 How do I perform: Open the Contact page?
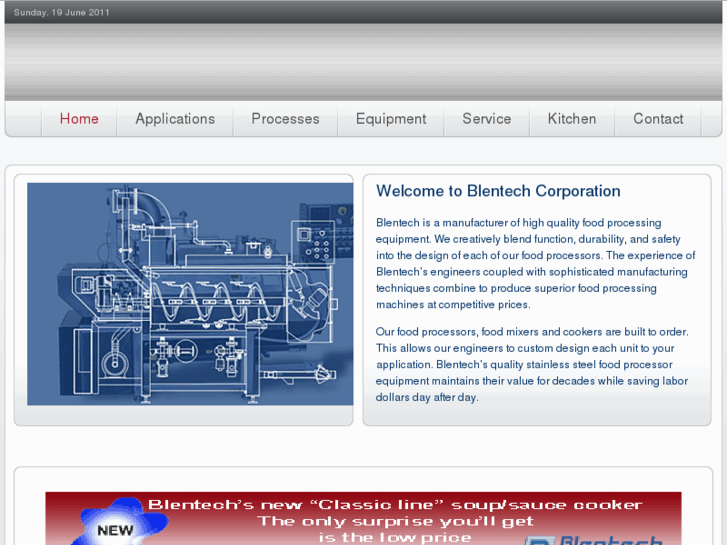pyautogui.click(x=658, y=119)
